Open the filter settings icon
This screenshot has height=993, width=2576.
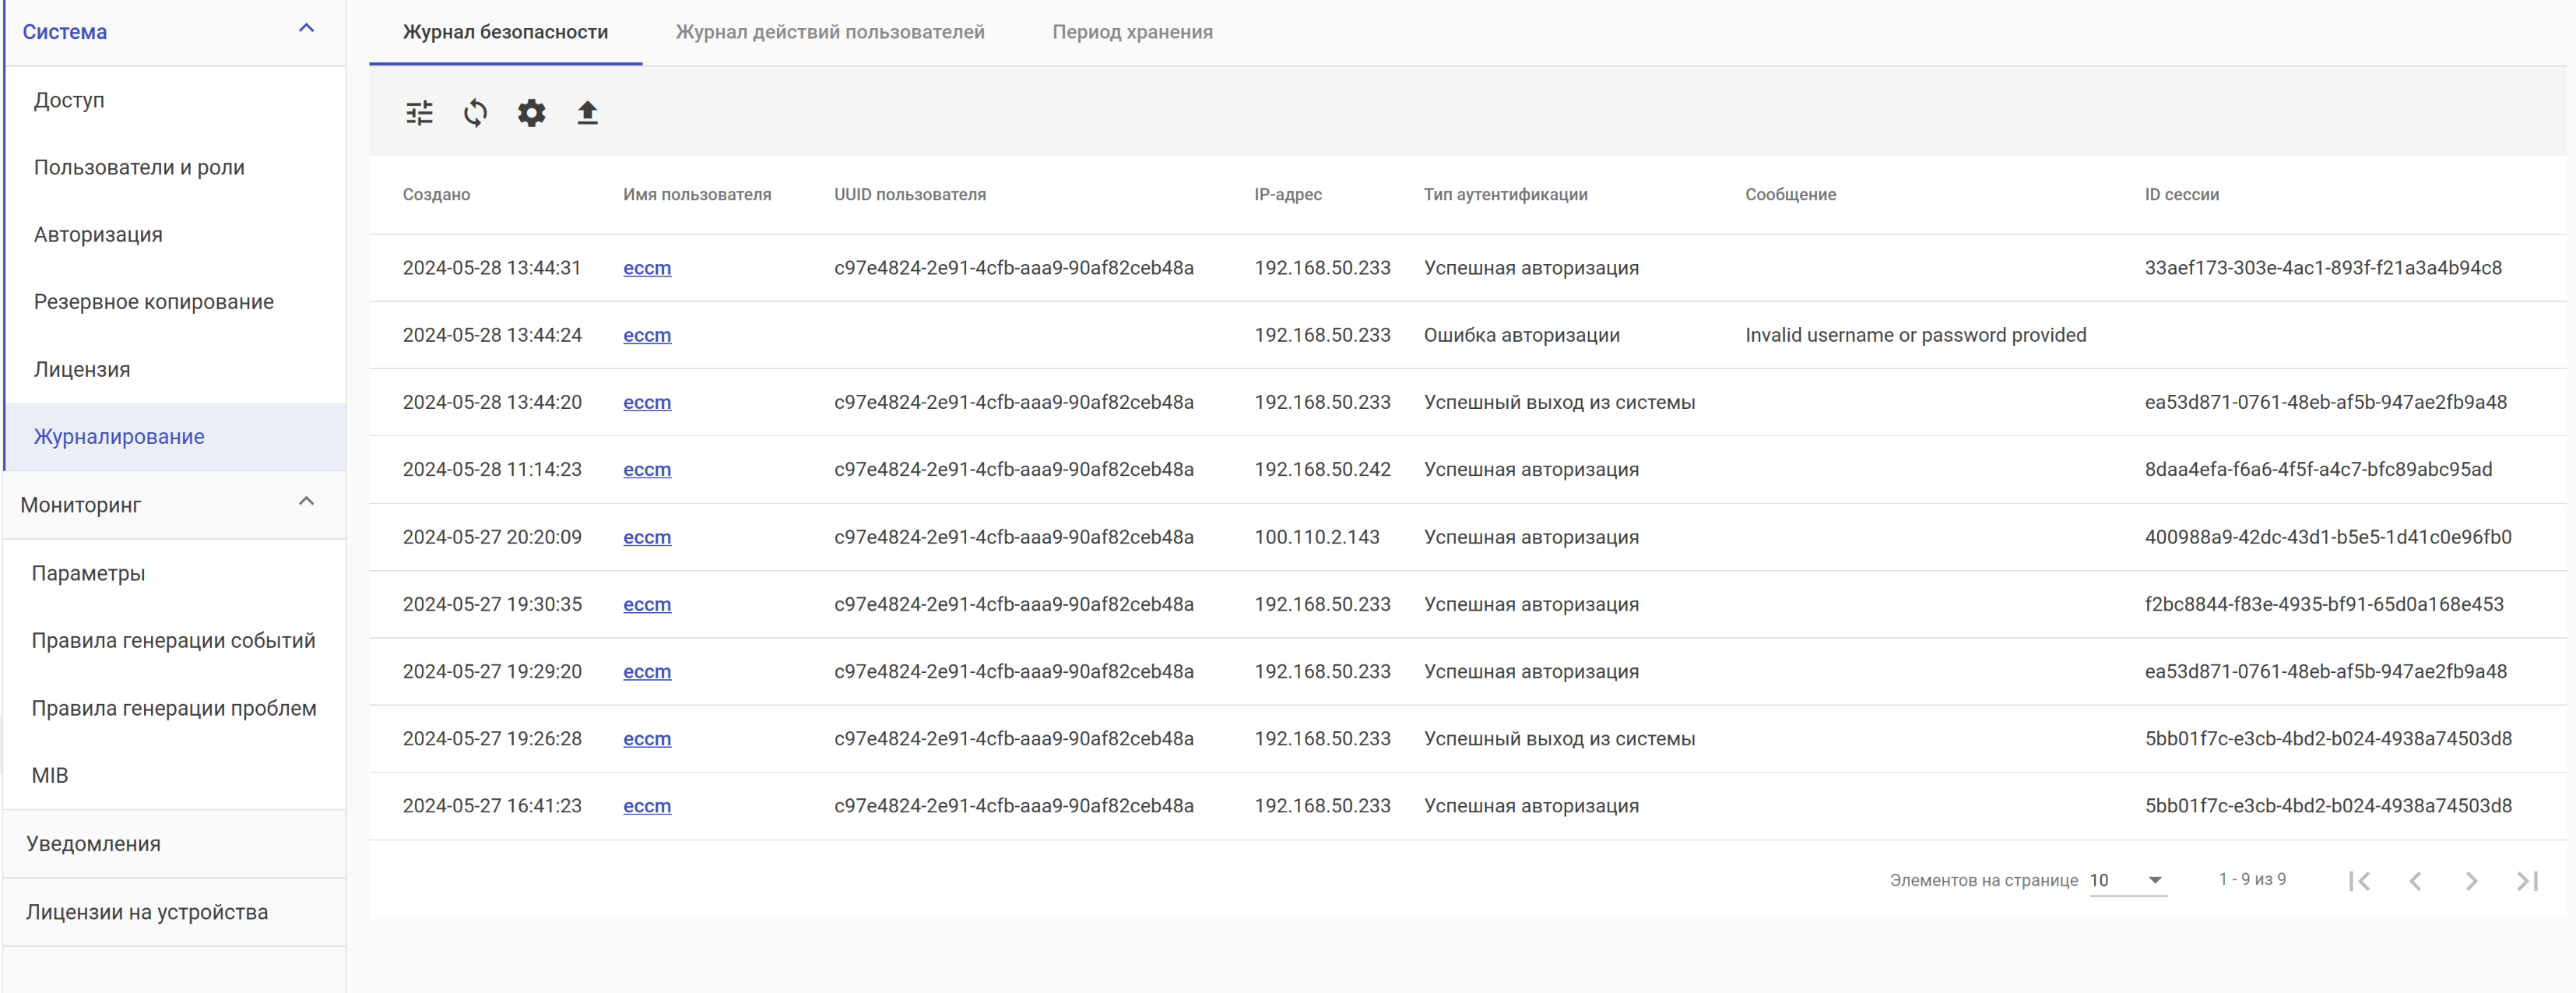419,113
